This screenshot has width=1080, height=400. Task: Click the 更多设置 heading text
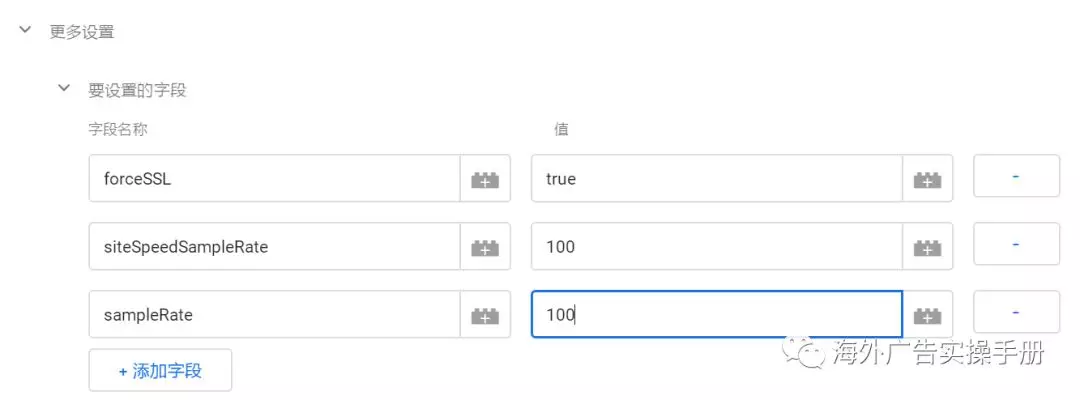[x=82, y=32]
